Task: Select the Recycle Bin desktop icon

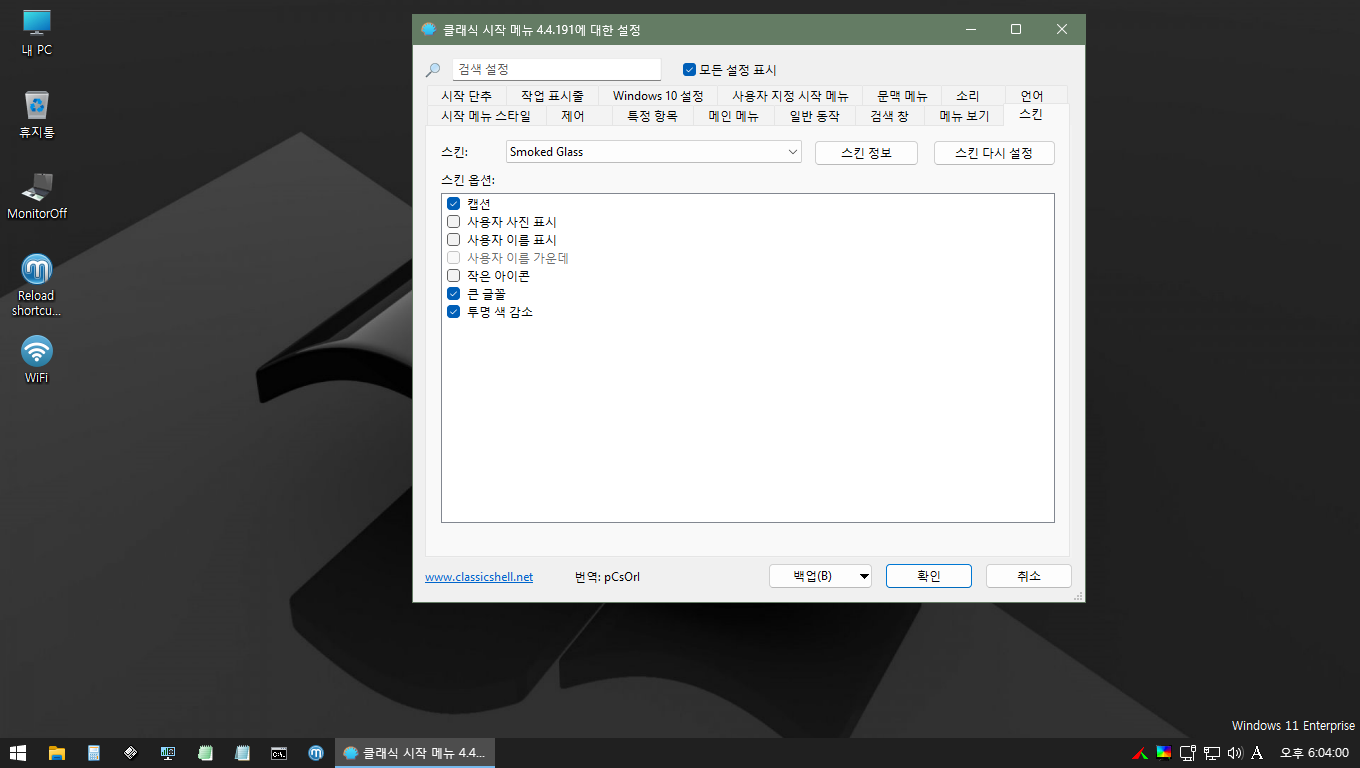Action: [37, 114]
